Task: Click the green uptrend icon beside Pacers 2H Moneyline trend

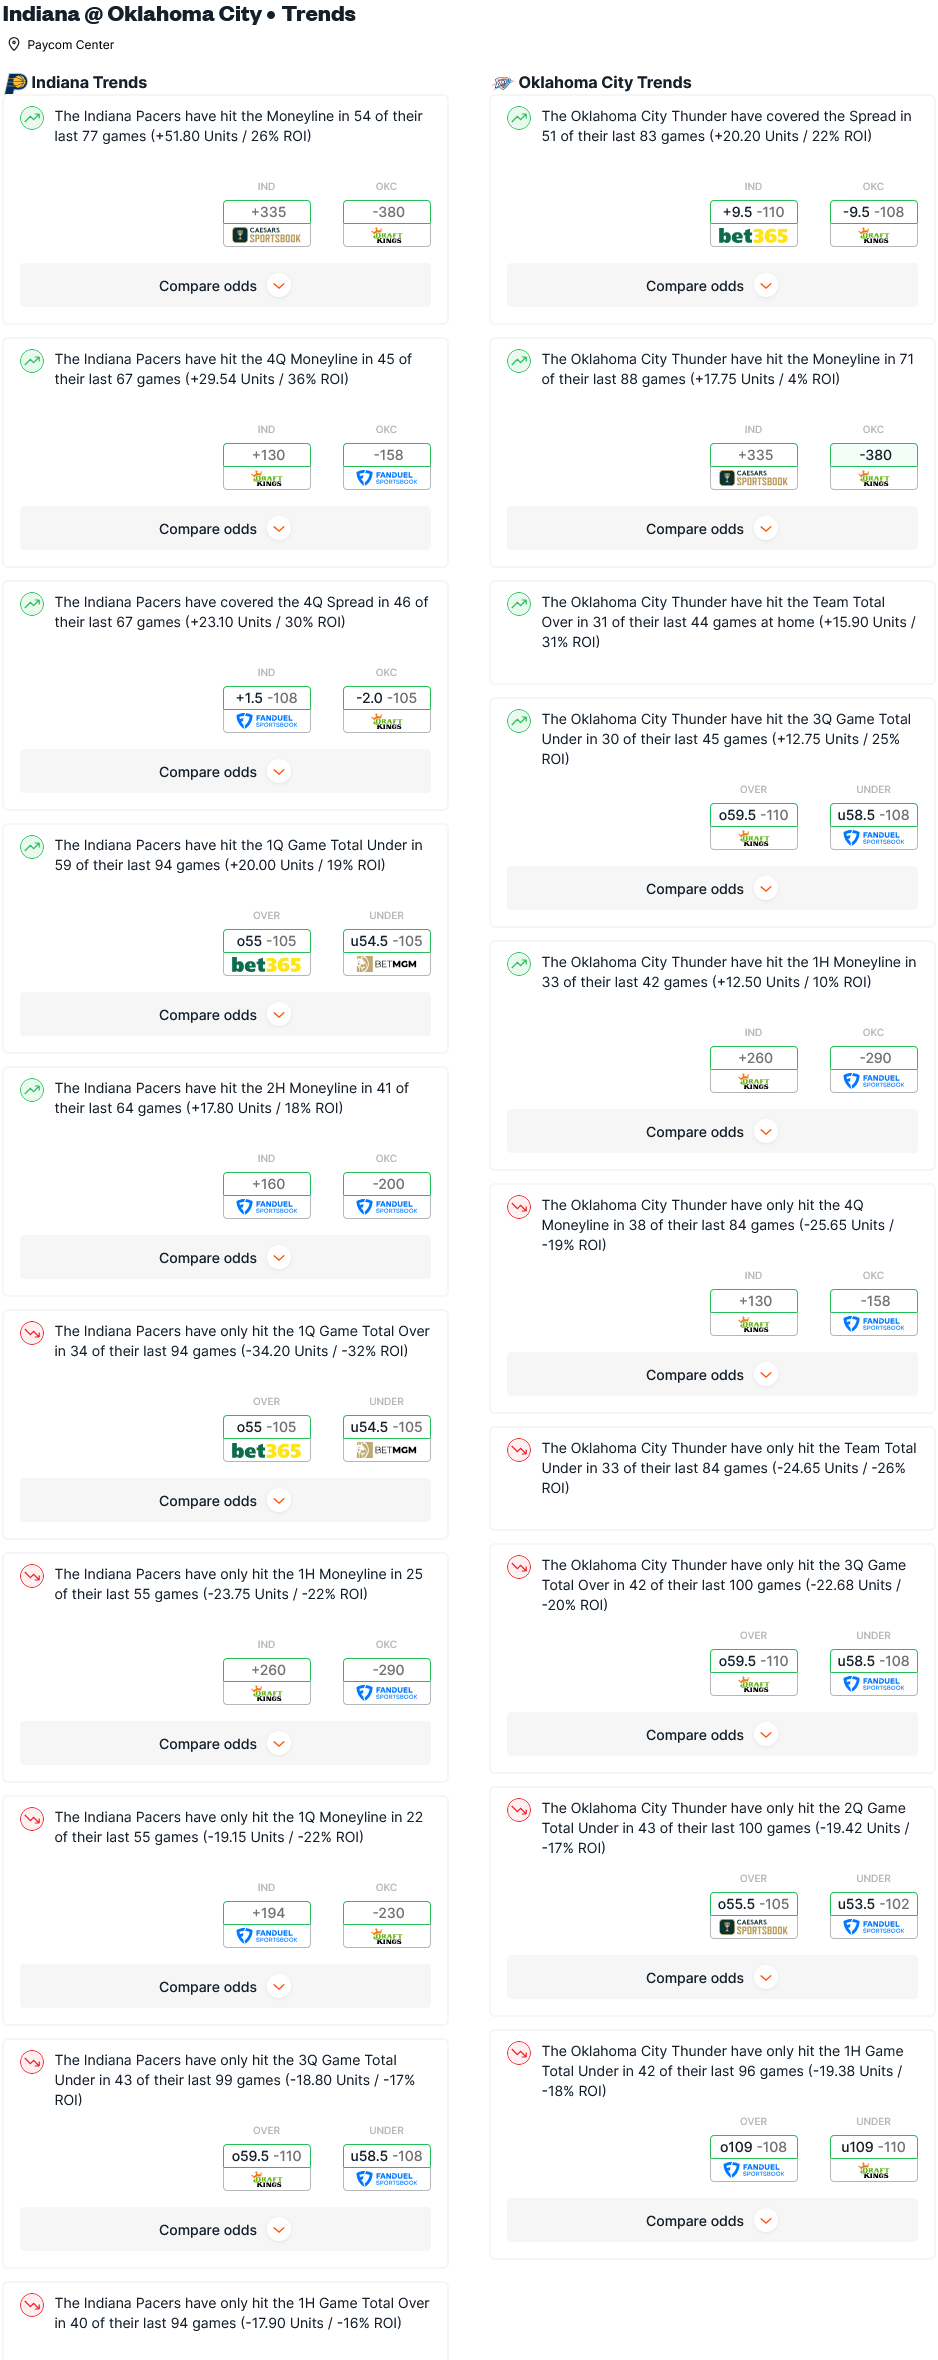Action: (x=32, y=1089)
